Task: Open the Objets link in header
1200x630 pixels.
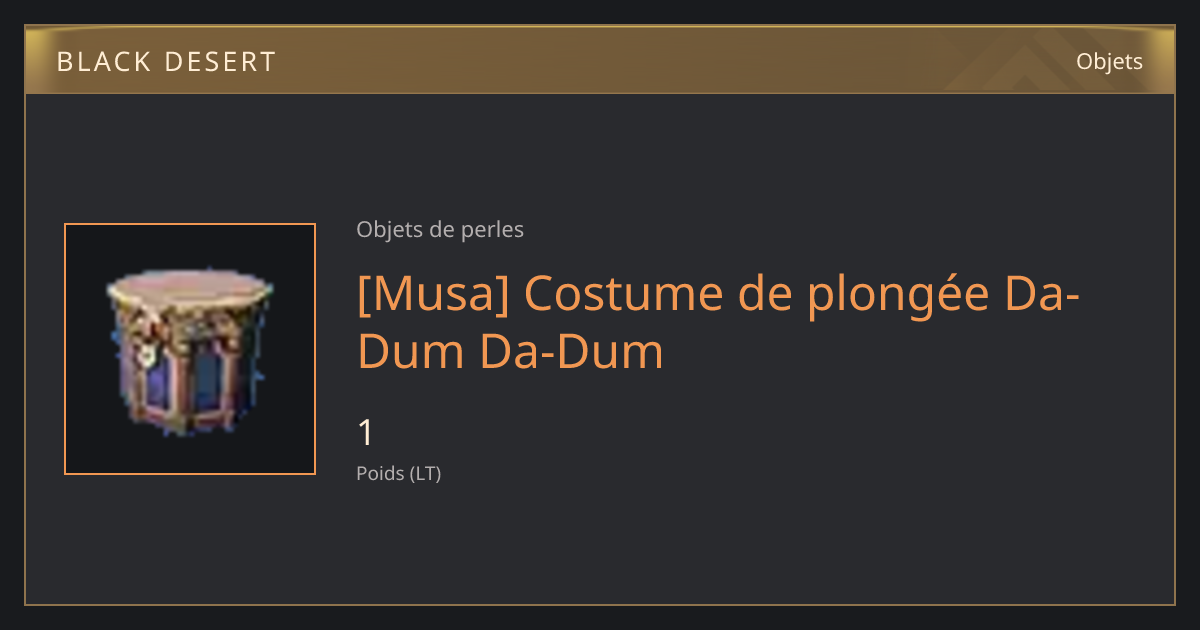Action: click(1109, 61)
